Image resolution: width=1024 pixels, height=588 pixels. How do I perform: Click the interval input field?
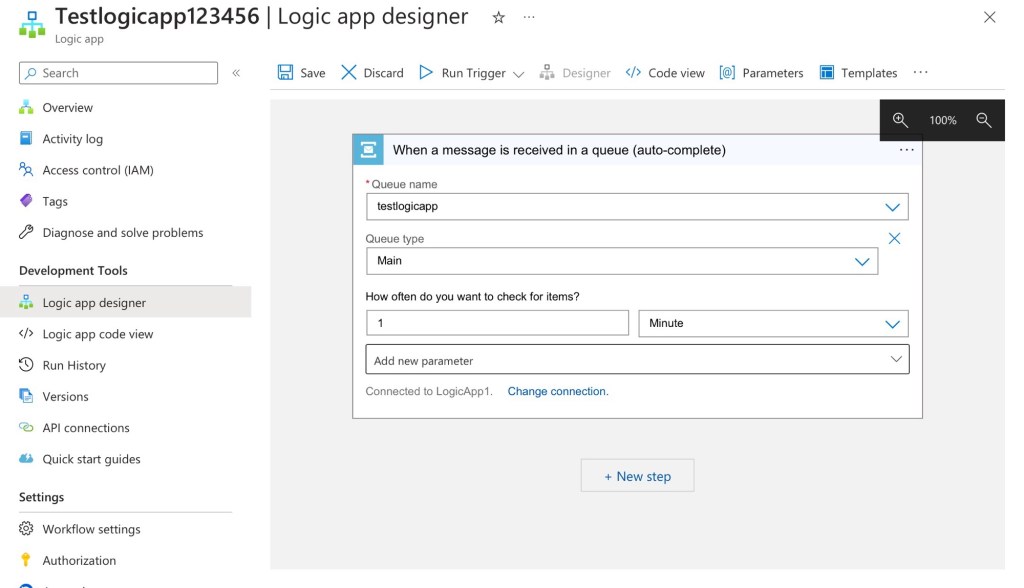[497, 323]
